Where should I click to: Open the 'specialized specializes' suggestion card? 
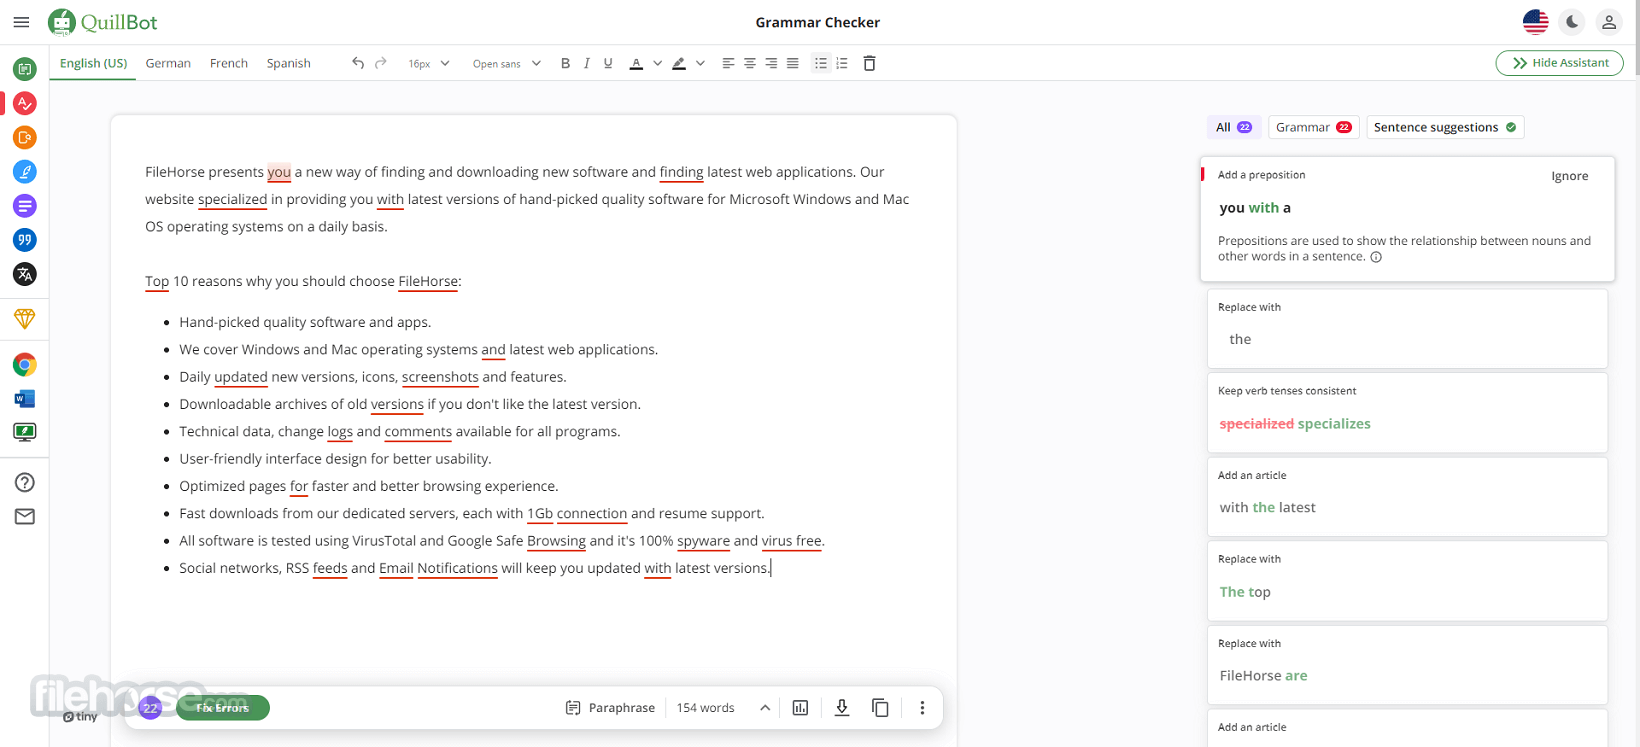click(x=1407, y=412)
